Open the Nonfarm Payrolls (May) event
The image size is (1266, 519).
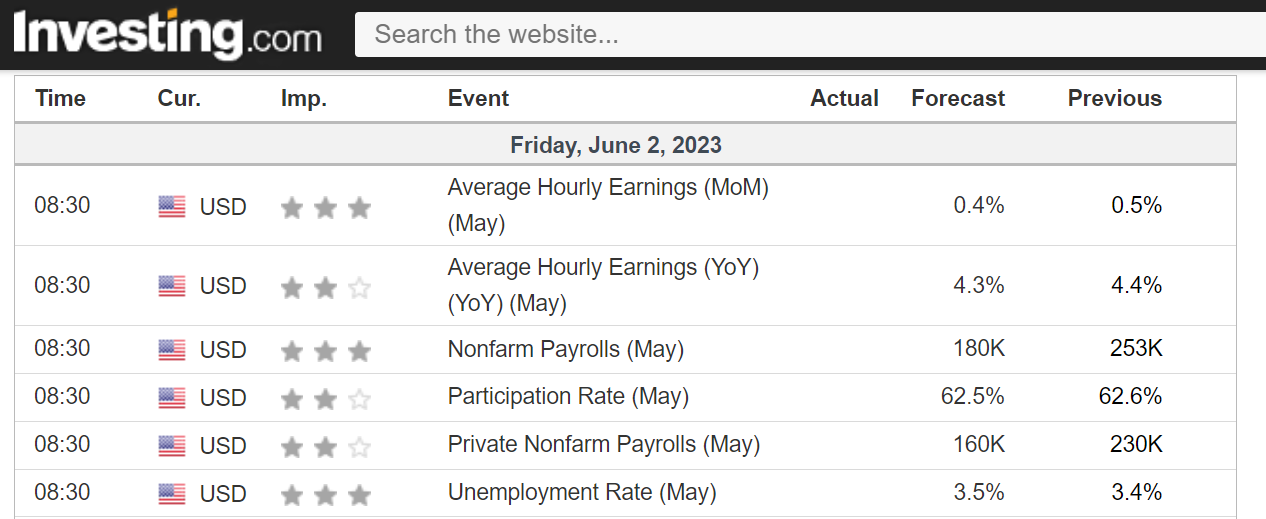[x=565, y=350]
